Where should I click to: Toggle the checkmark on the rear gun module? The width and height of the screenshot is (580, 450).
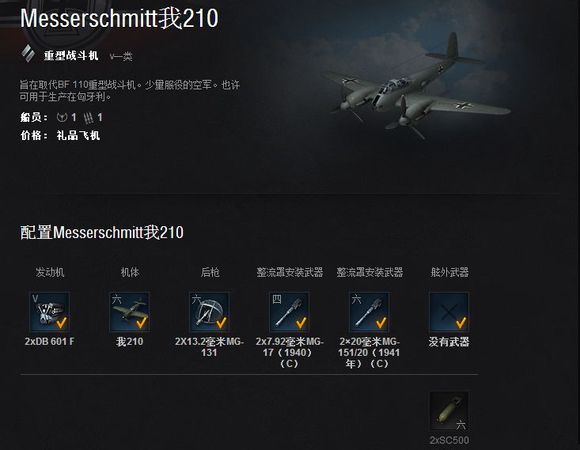pyautogui.click(x=221, y=323)
